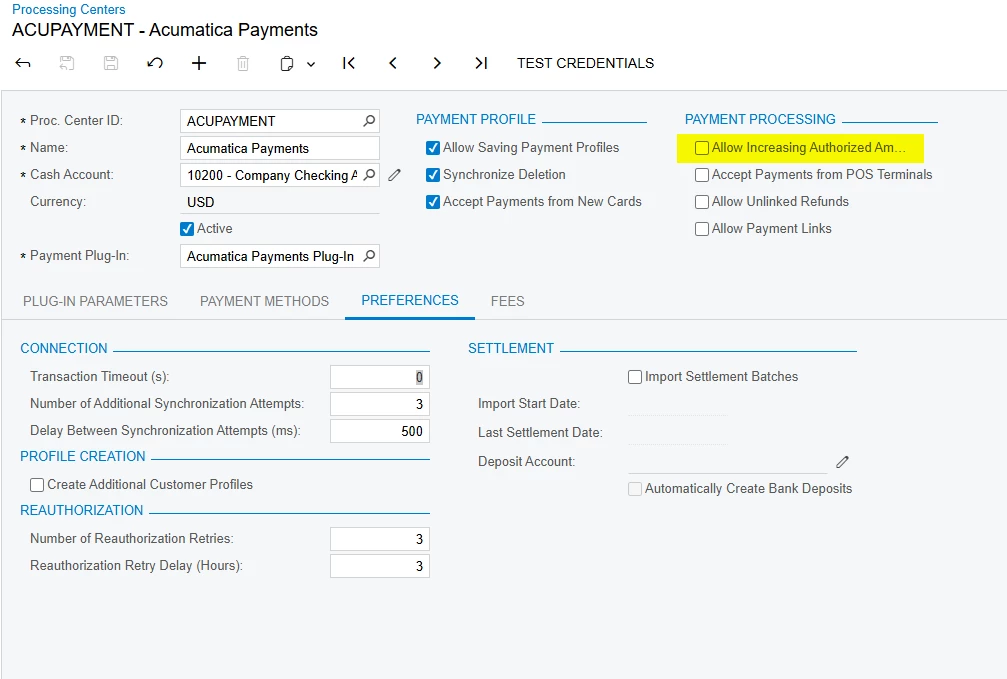Switch to the FEES tab
This screenshot has width=1007, height=679.
pyautogui.click(x=507, y=301)
